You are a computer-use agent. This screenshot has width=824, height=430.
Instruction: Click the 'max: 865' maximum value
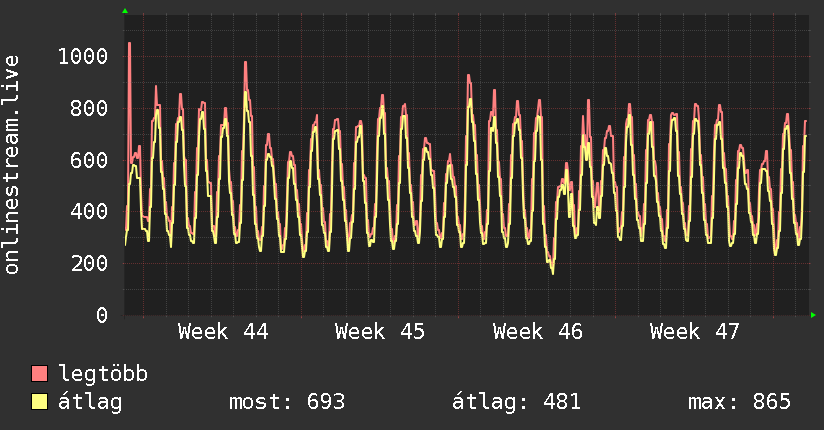click(739, 402)
